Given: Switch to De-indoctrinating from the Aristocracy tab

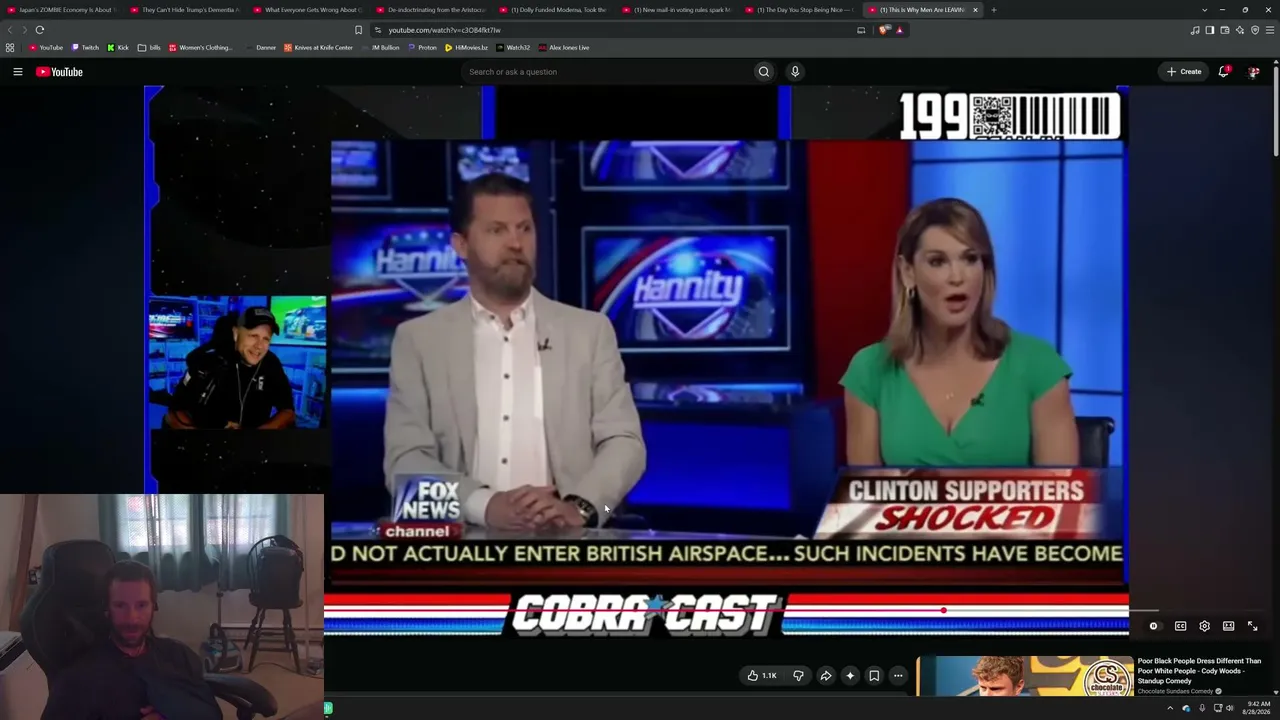Looking at the screenshot, I should pyautogui.click(x=432, y=10).
